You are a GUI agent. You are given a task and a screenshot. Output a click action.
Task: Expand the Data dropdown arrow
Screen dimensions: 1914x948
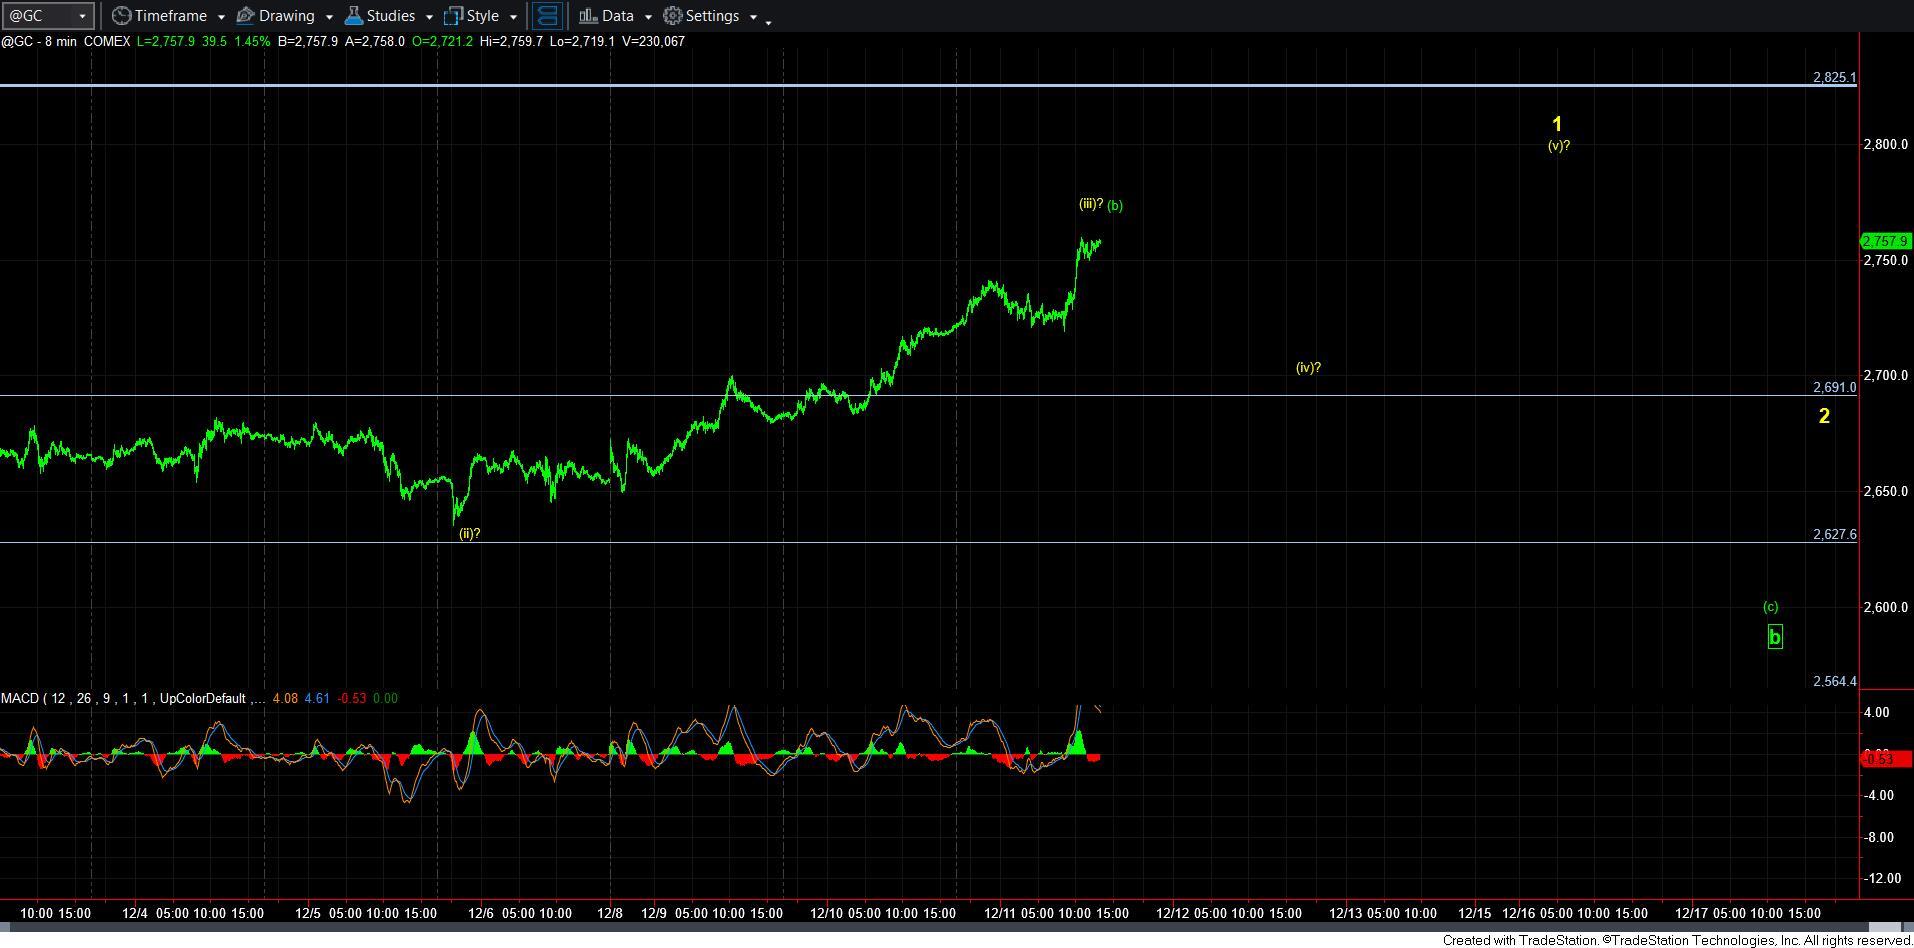coord(647,17)
